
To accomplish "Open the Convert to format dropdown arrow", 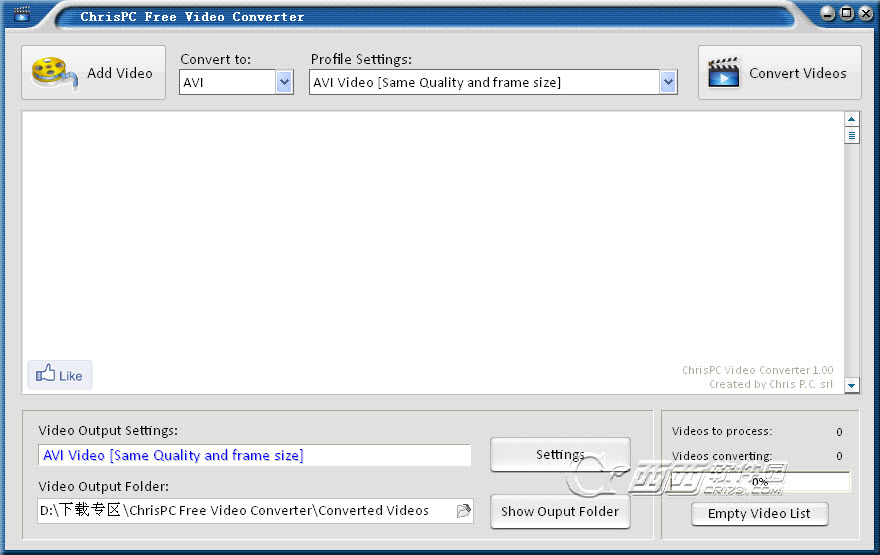I will coord(285,82).
